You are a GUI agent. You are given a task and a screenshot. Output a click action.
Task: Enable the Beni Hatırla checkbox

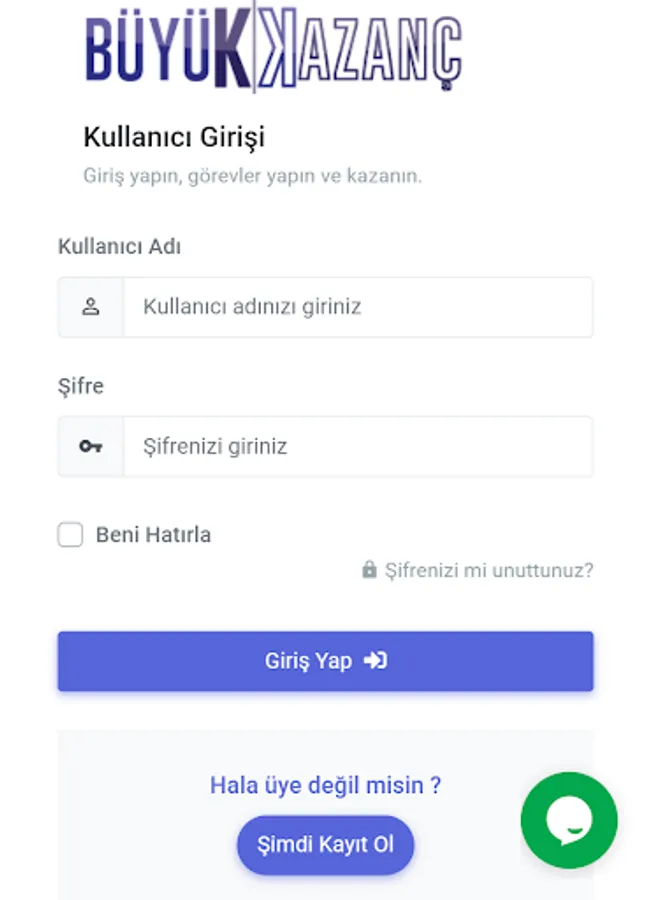coord(70,535)
